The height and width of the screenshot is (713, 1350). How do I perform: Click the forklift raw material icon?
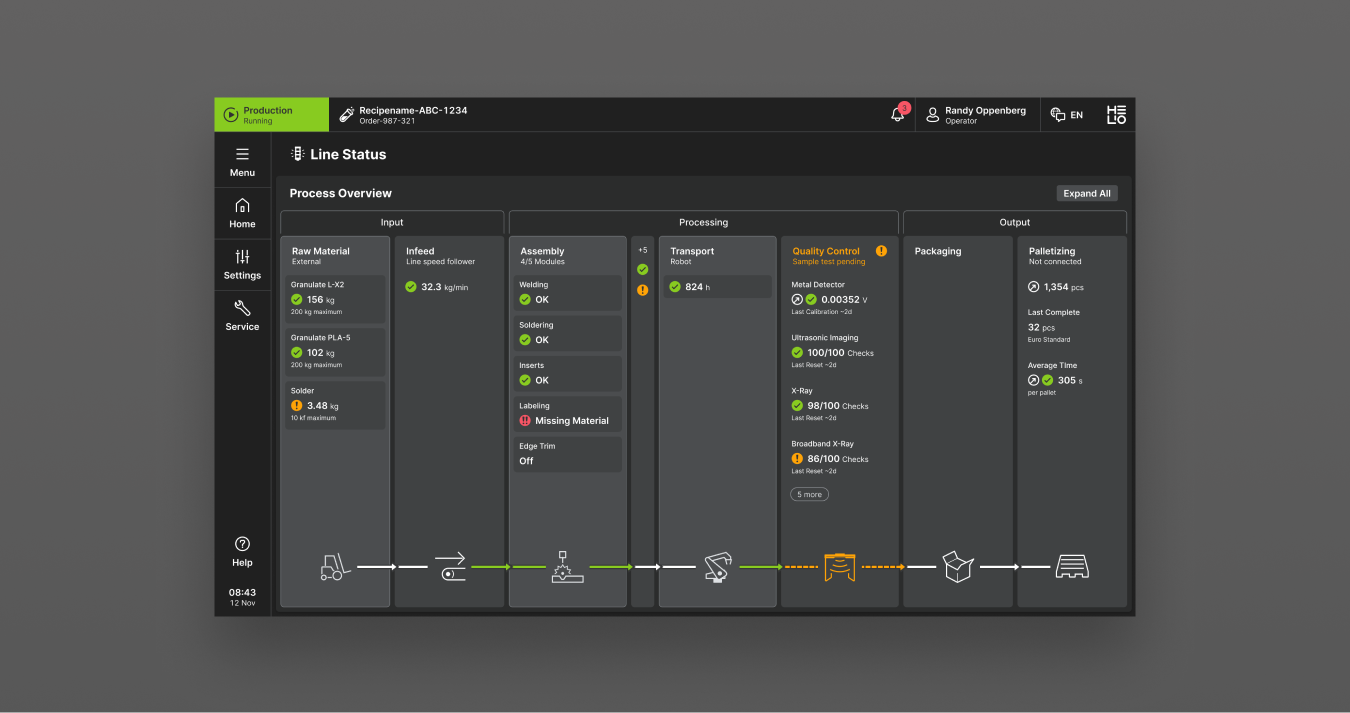(335, 567)
